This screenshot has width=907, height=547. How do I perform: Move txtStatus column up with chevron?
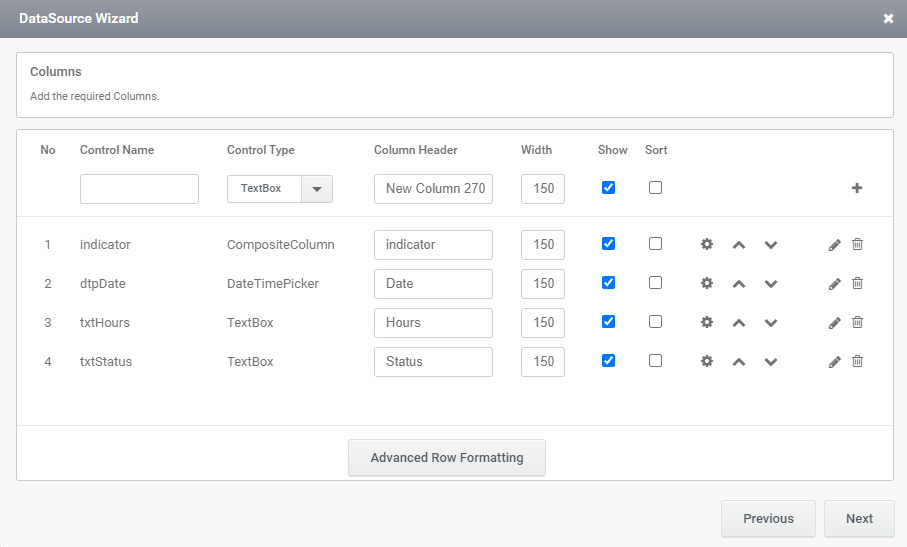pos(739,362)
